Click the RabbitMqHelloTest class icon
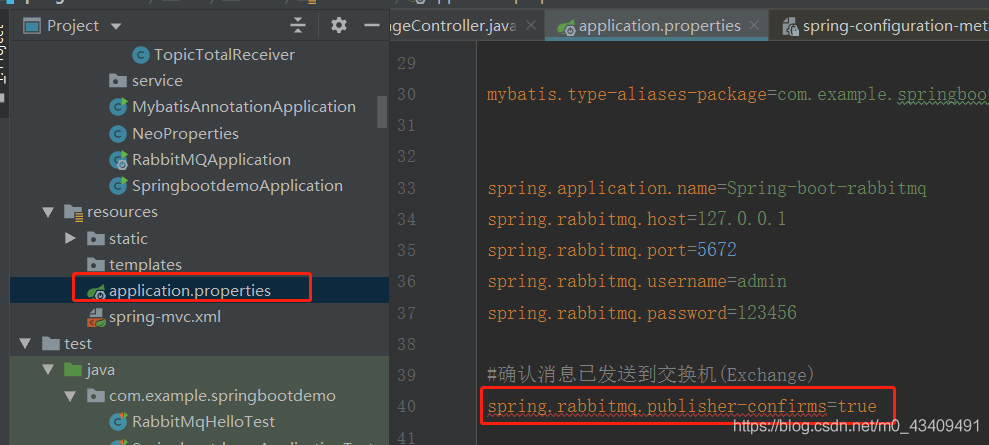This screenshot has height=445, width=989. pos(118,422)
